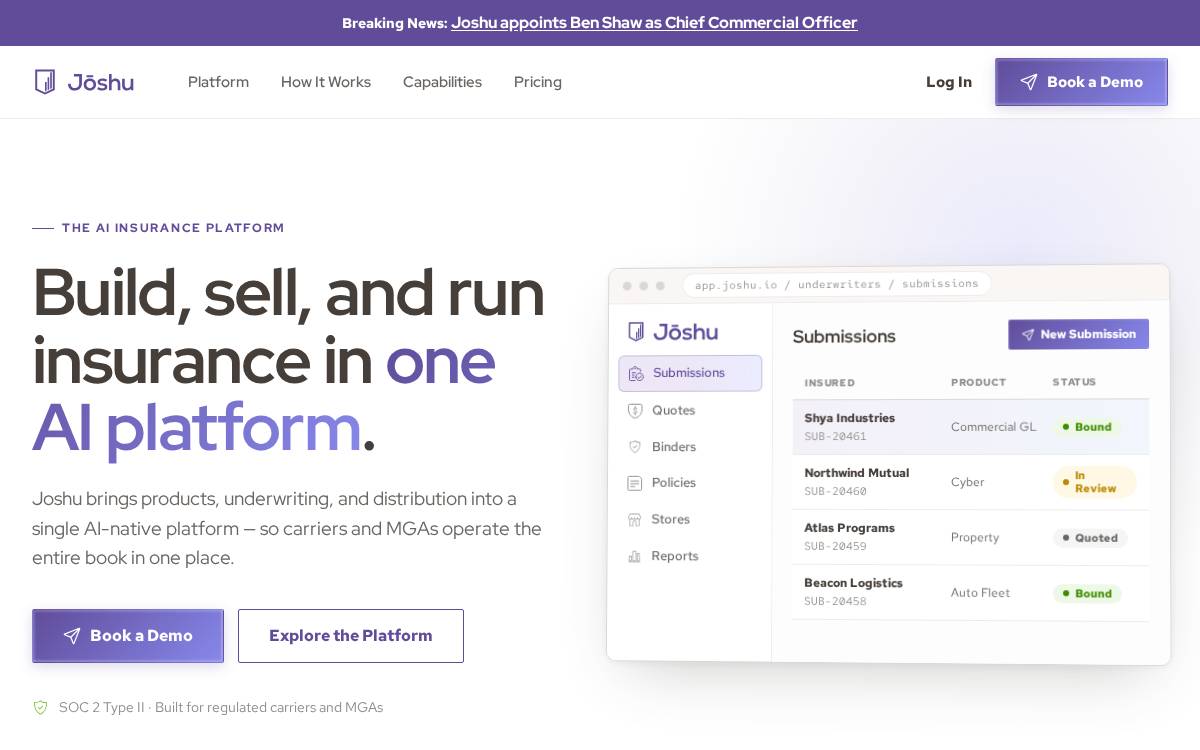1200x750 pixels.
Task: Click the Quoted status badge
Action: (x=1090, y=538)
